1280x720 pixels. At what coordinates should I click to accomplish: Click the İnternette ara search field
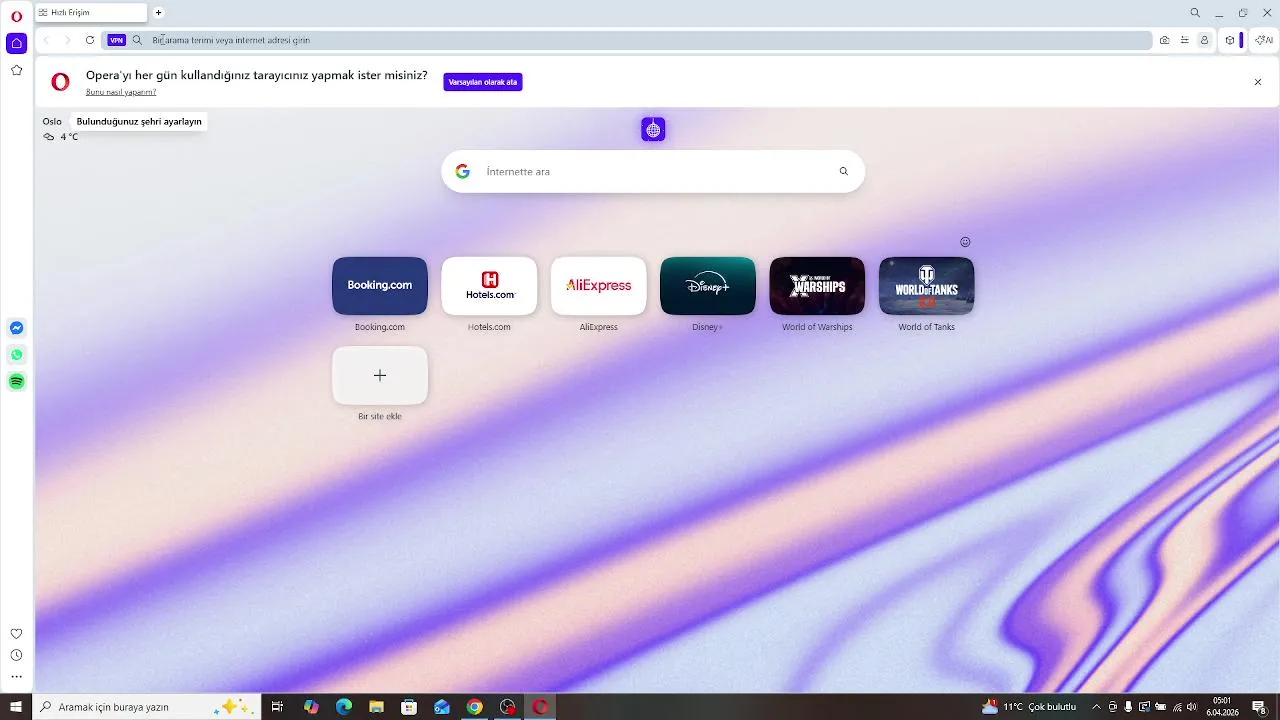(655, 172)
